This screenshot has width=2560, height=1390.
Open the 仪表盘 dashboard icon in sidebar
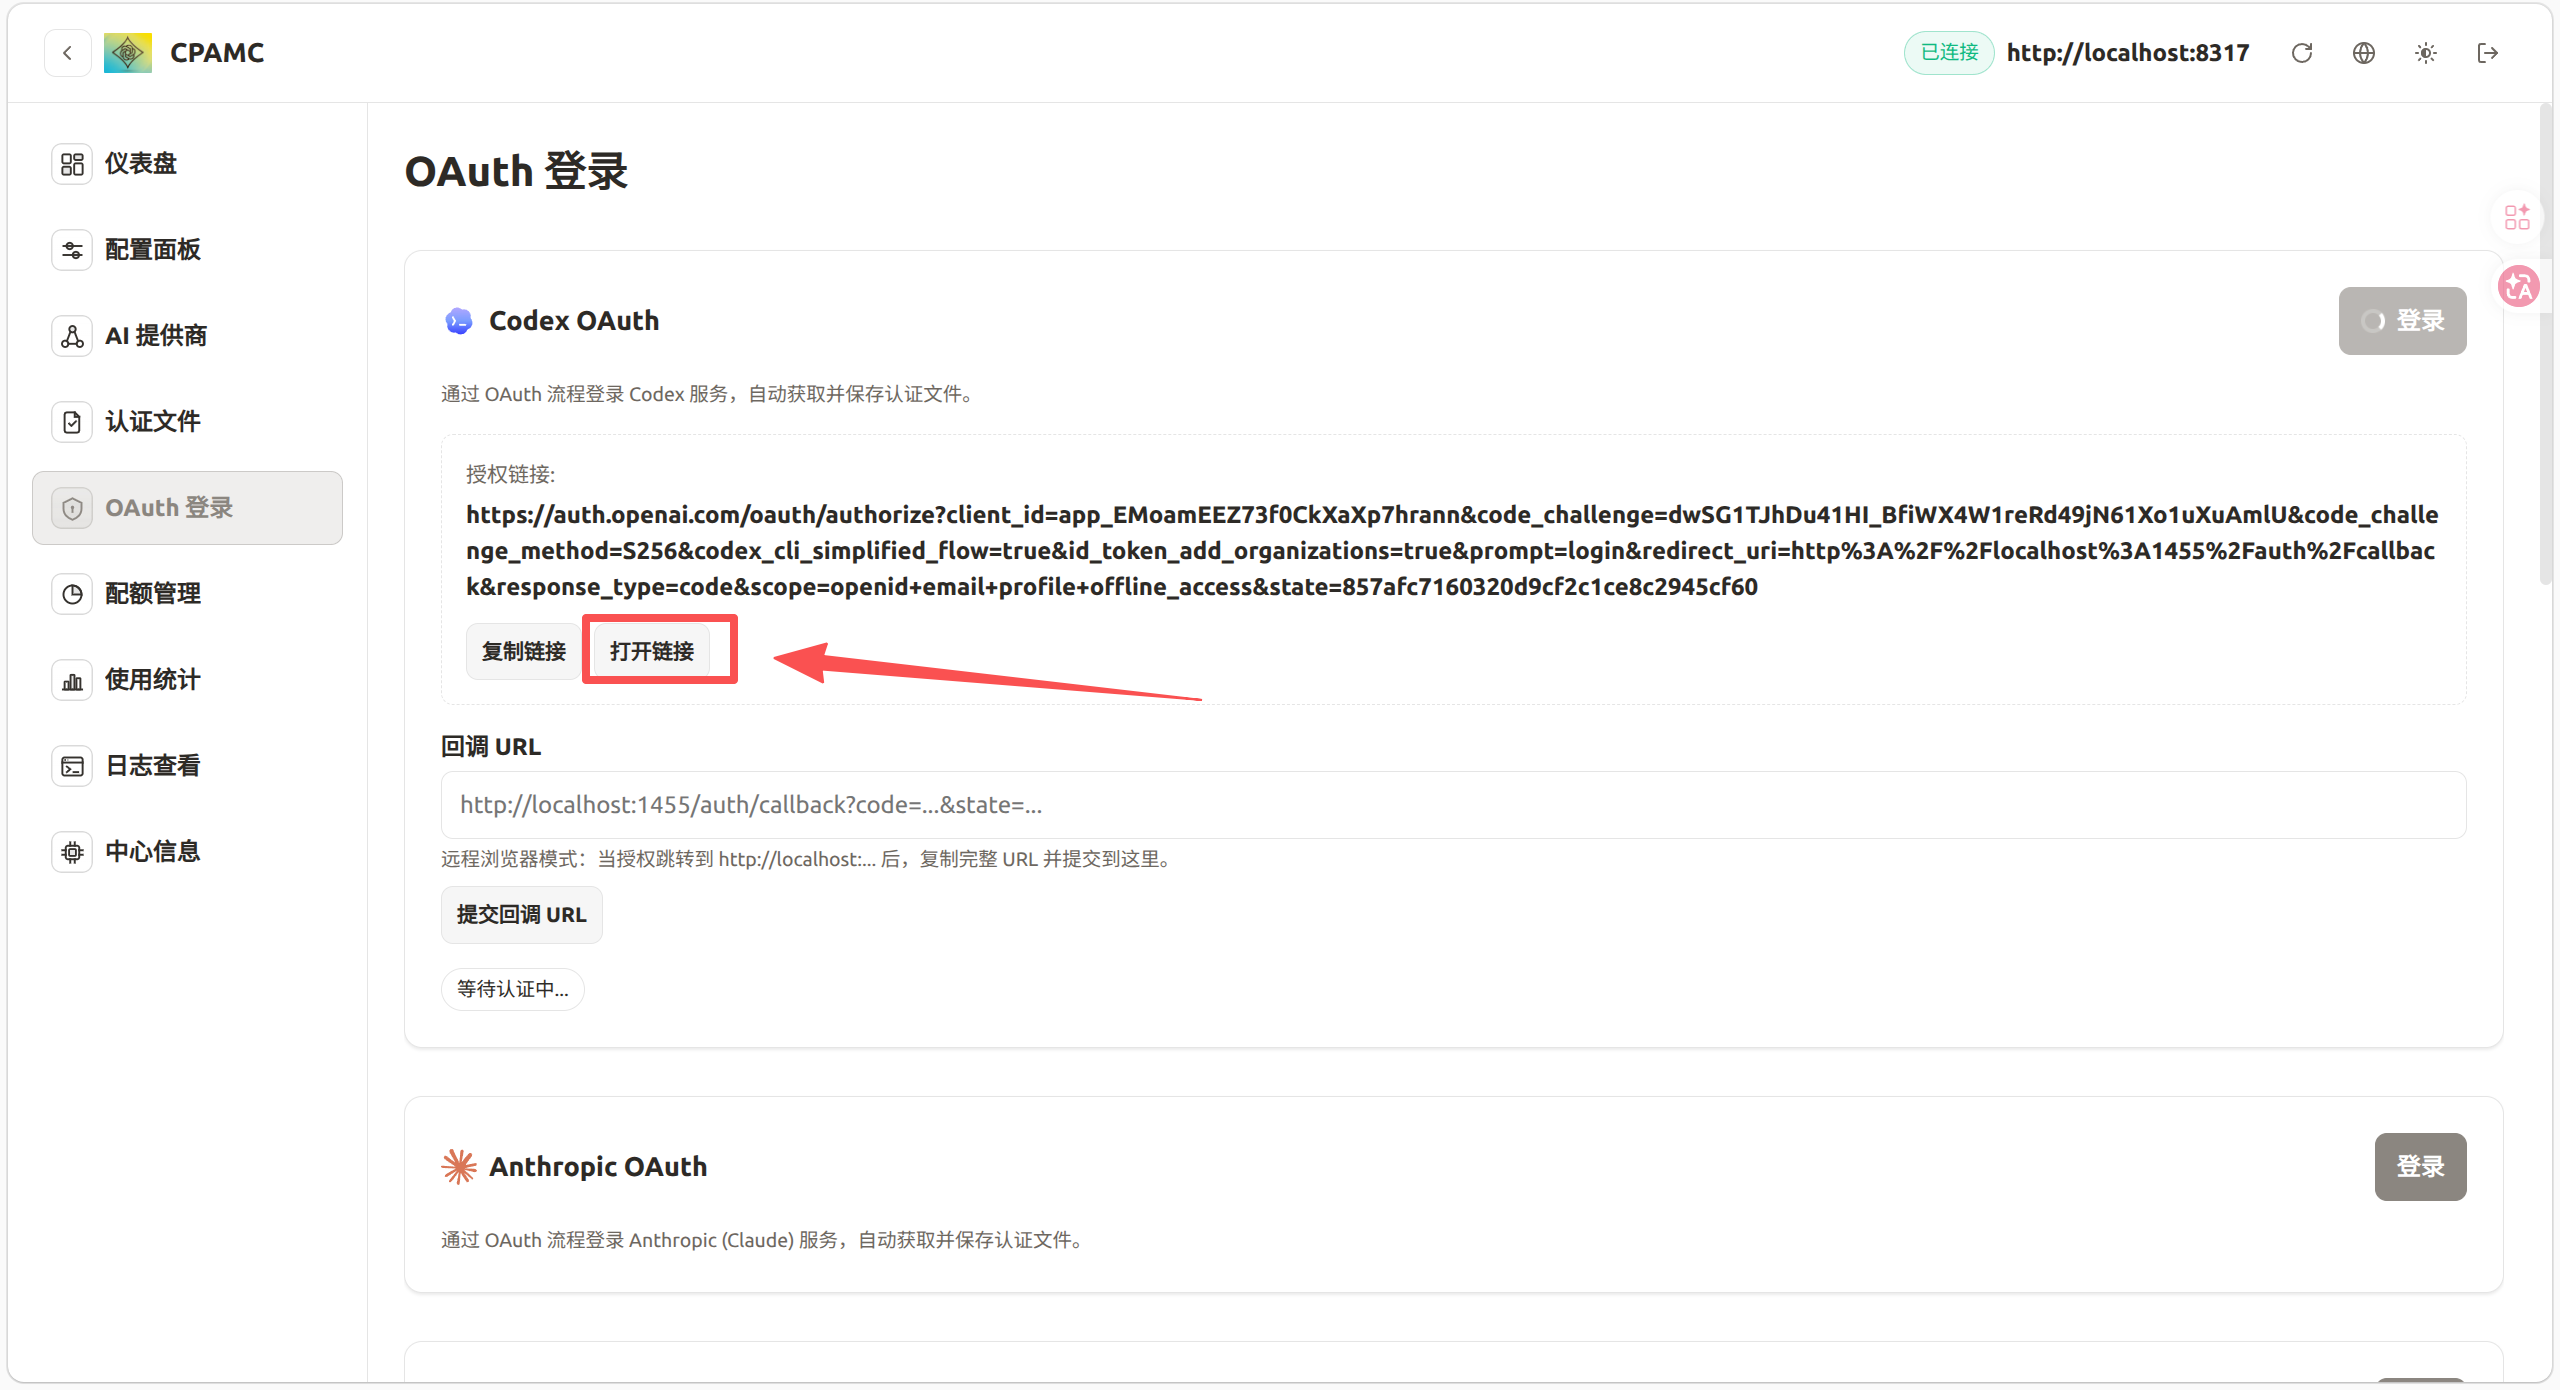tap(71, 163)
